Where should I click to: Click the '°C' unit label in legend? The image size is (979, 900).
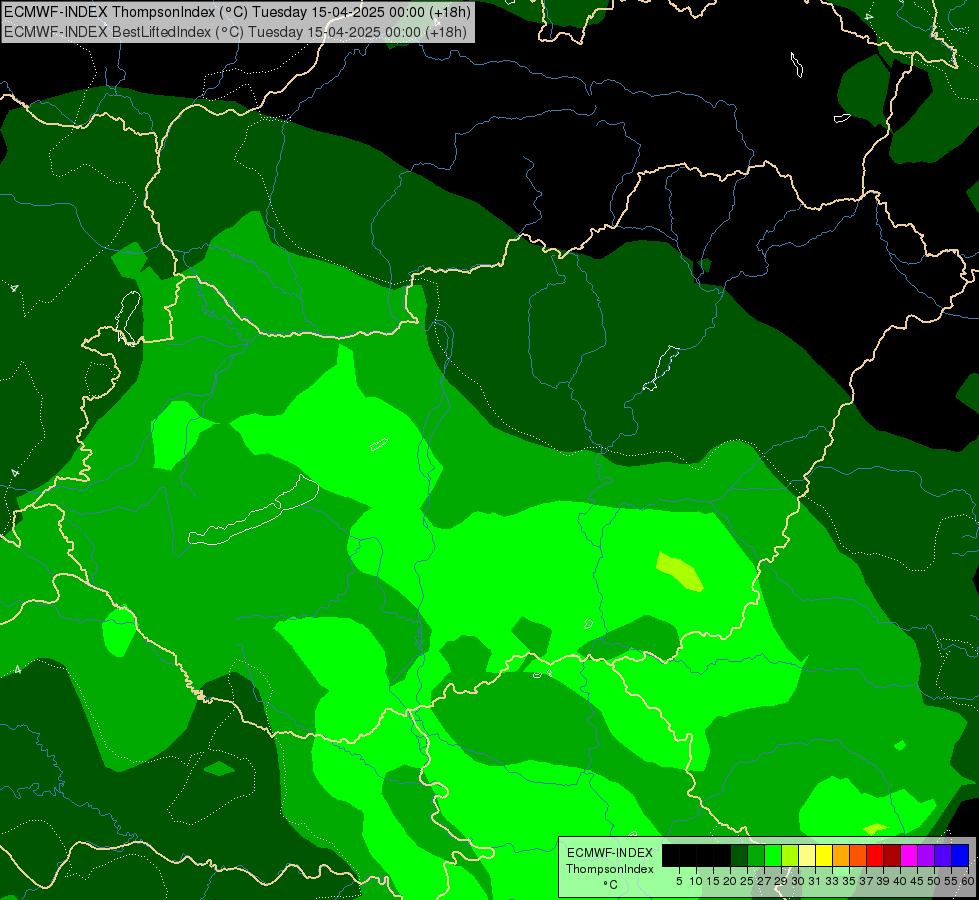tap(610, 885)
